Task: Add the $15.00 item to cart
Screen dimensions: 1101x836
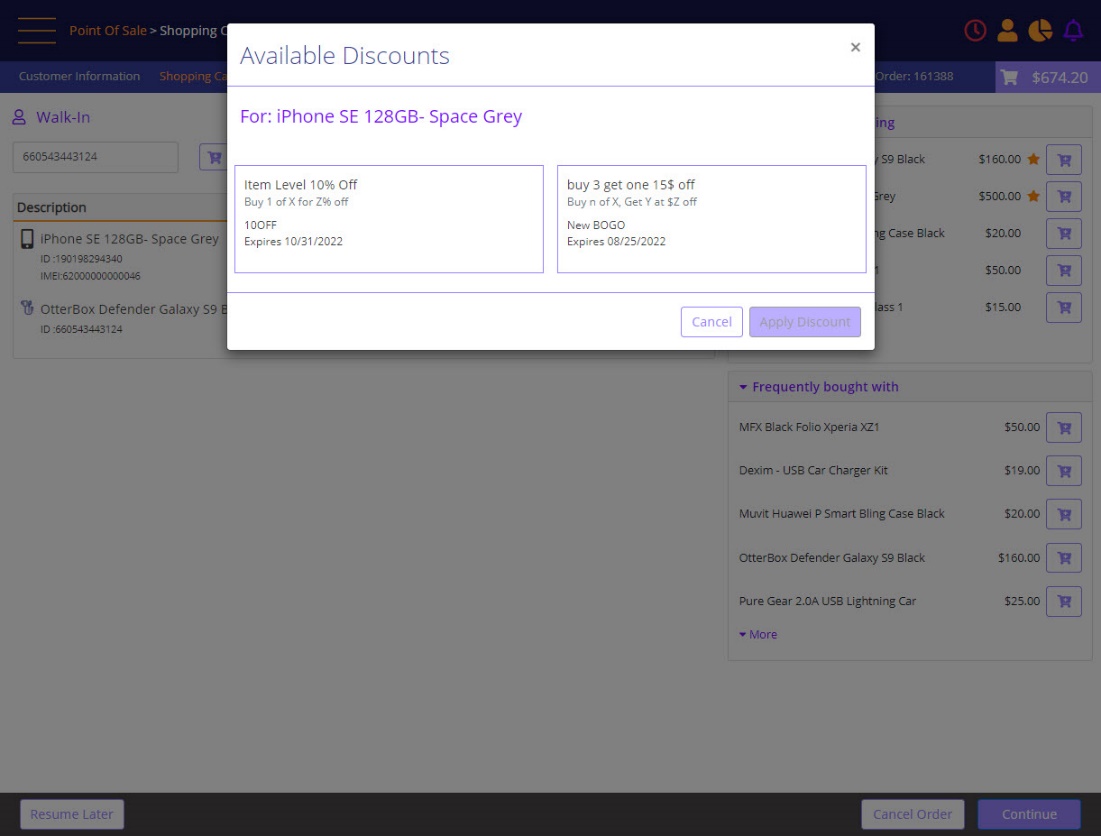Action: click(1064, 307)
